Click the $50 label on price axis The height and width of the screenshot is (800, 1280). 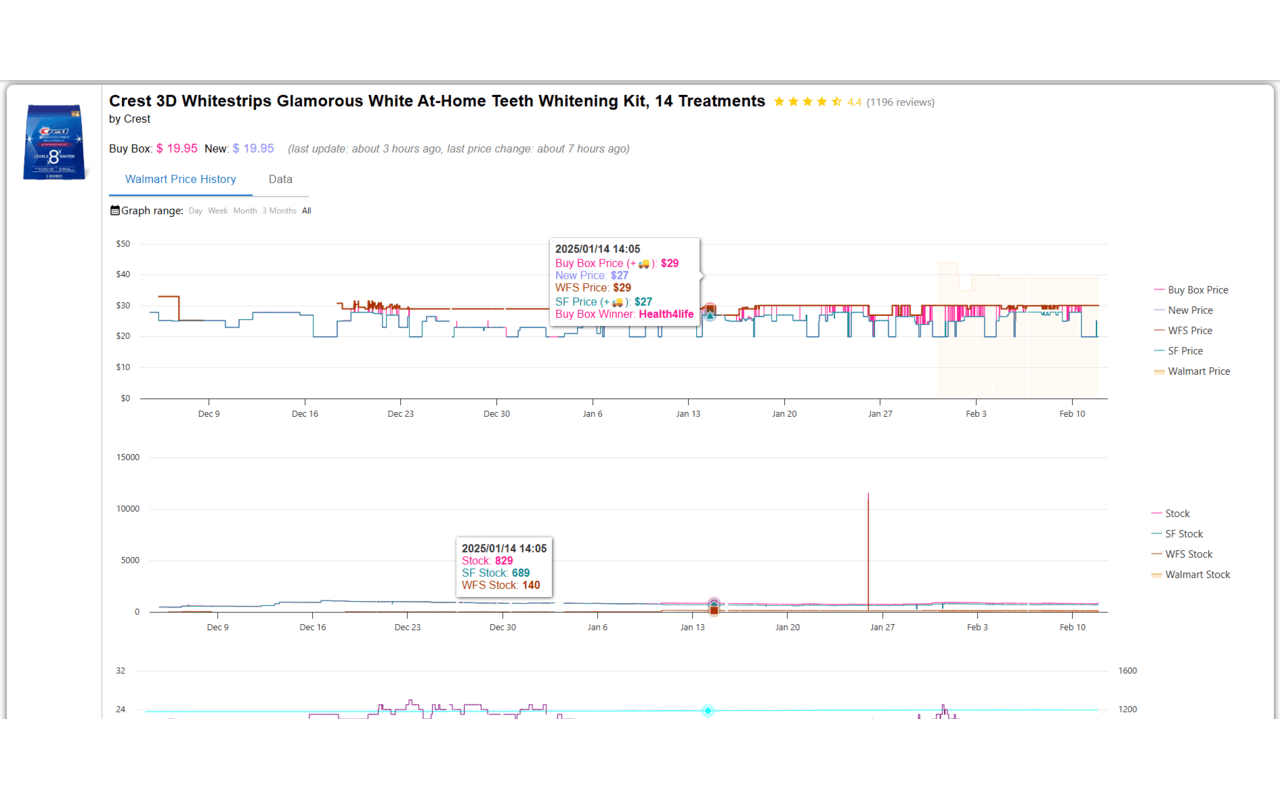click(123, 244)
